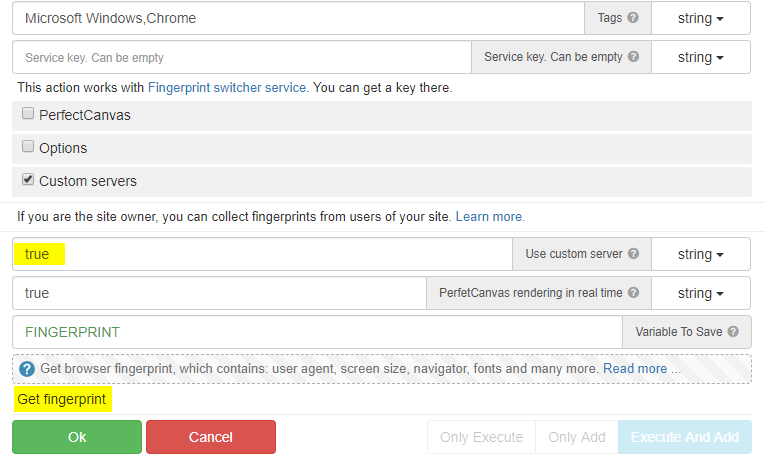Image resolution: width=765 pixels, height=466 pixels.
Task: Uncheck the Custom servers checkbox
Action: pos(28,180)
